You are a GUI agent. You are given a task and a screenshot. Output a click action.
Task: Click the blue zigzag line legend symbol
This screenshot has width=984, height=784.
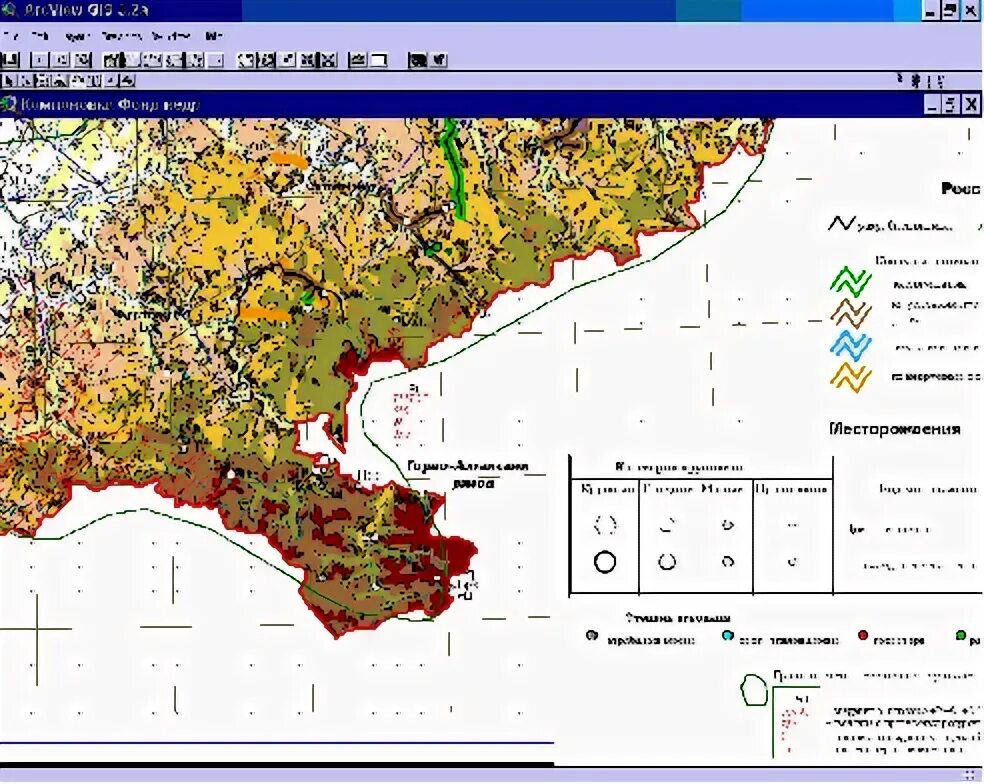tap(850, 345)
